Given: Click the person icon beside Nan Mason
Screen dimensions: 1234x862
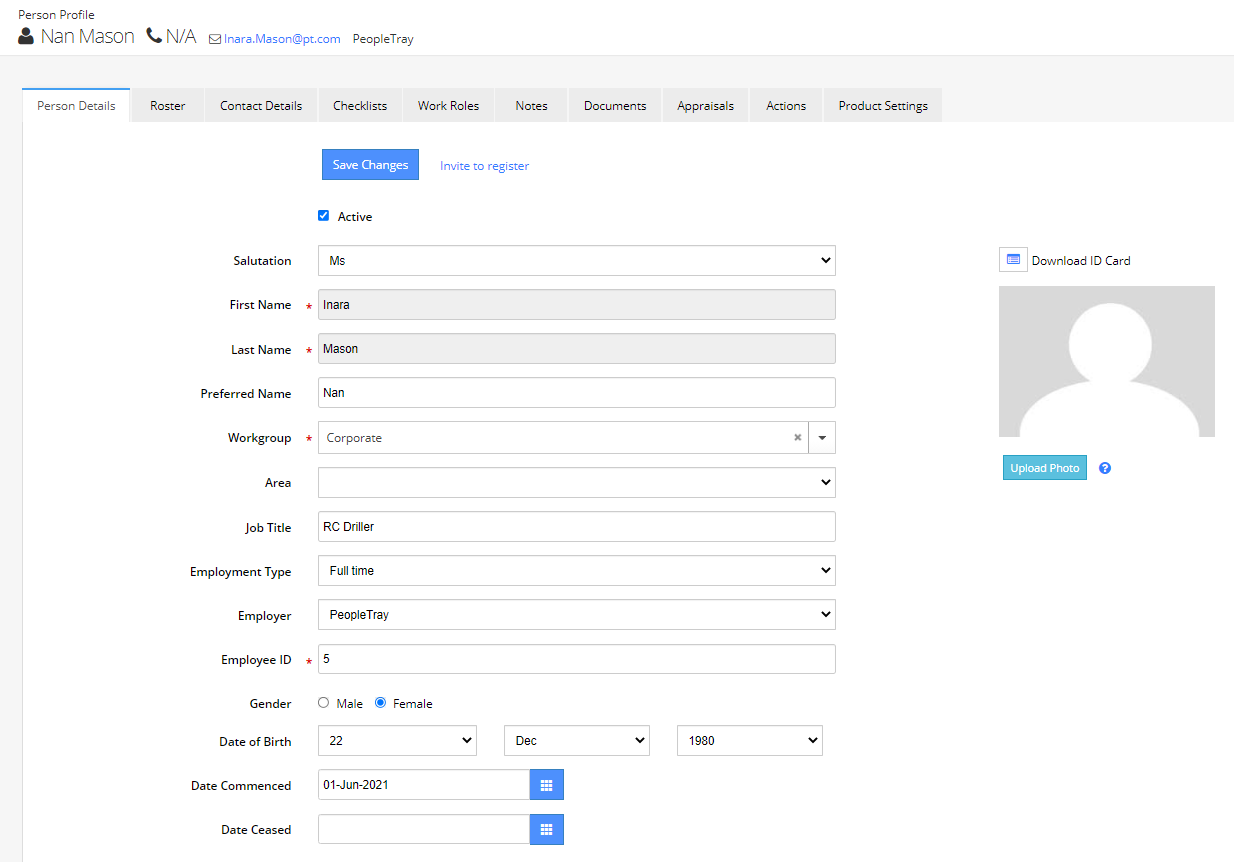Looking at the screenshot, I should click(x=25, y=36).
